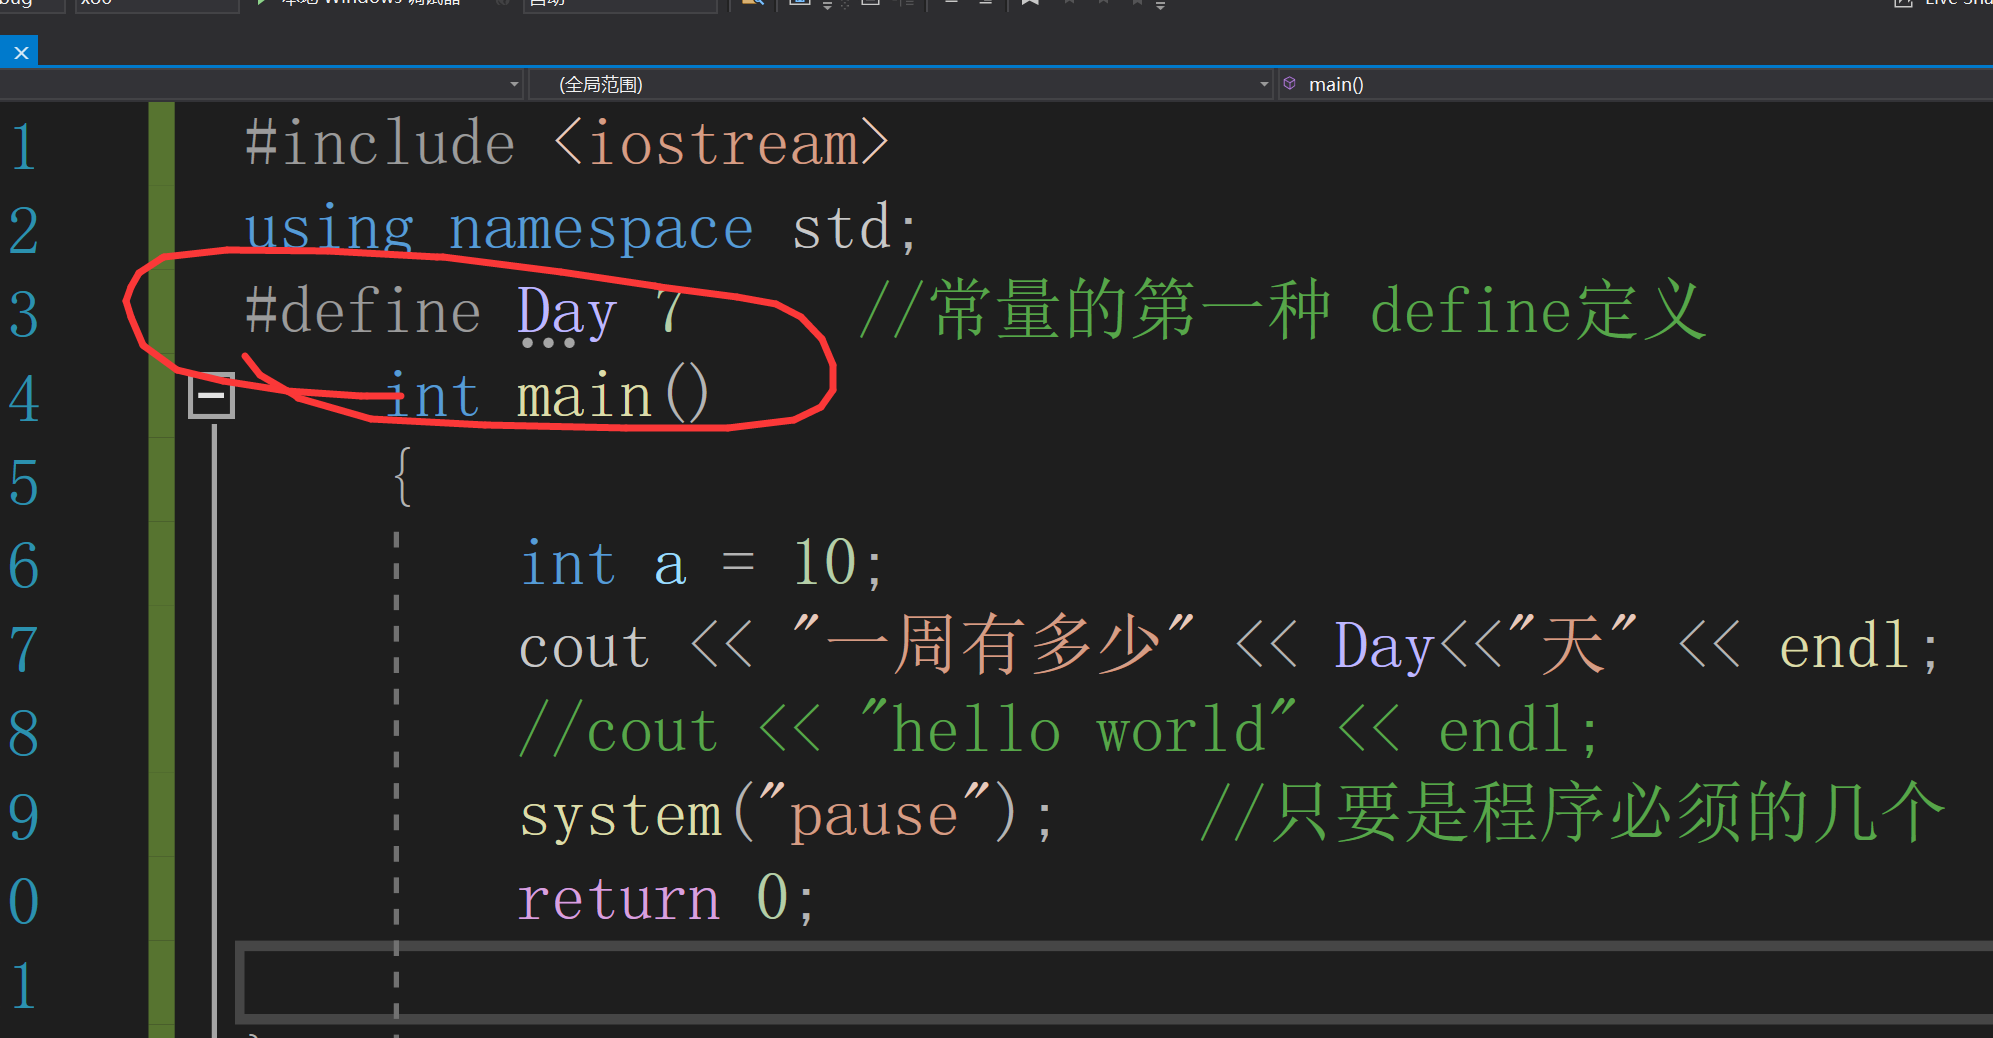Click the purple cube icon beside main()
The height and width of the screenshot is (1038, 1993).
(x=1290, y=84)
